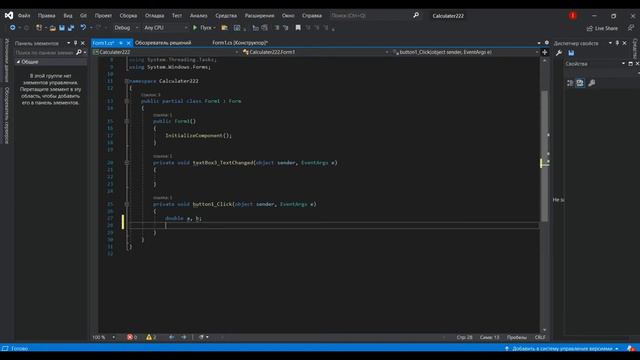640x360 pixels.
Task: Open the Calculater222.Form1 class dropdown
Action: (x=316, y=52)
